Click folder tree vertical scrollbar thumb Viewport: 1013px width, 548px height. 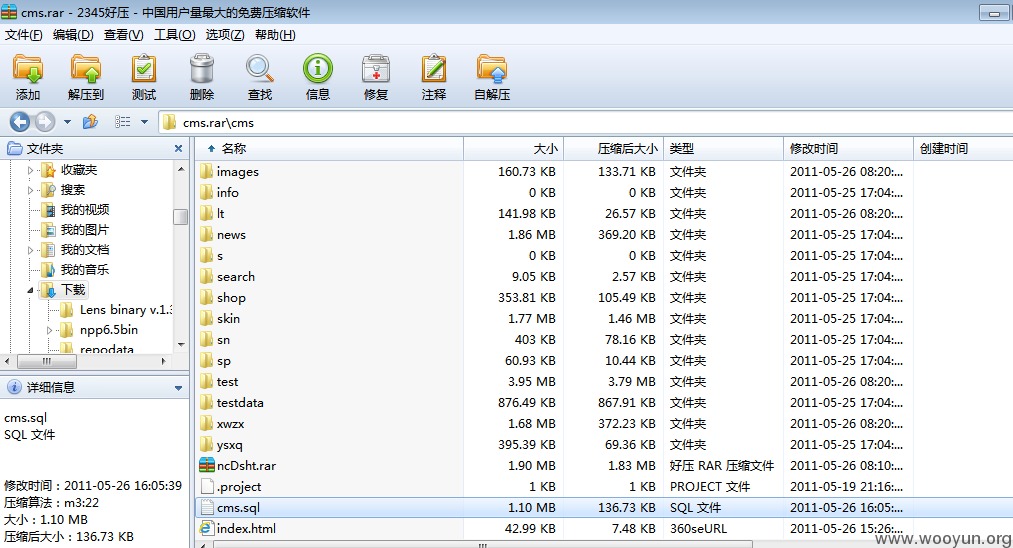tap(181, 216)
